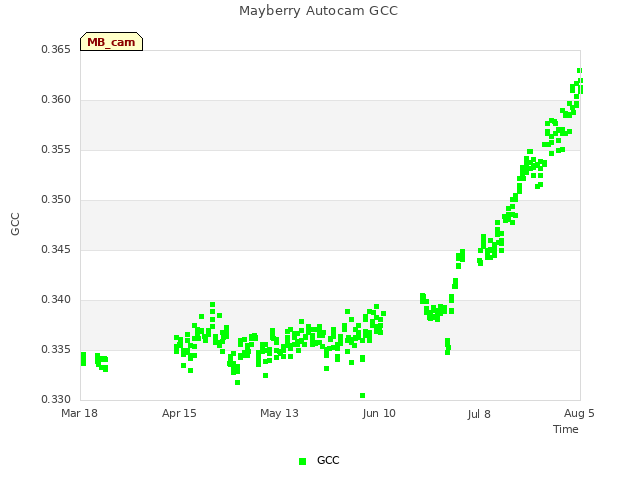Click the green GCC legend swatch
Viewport: 640px width, 480px height.
coord(302,461)
